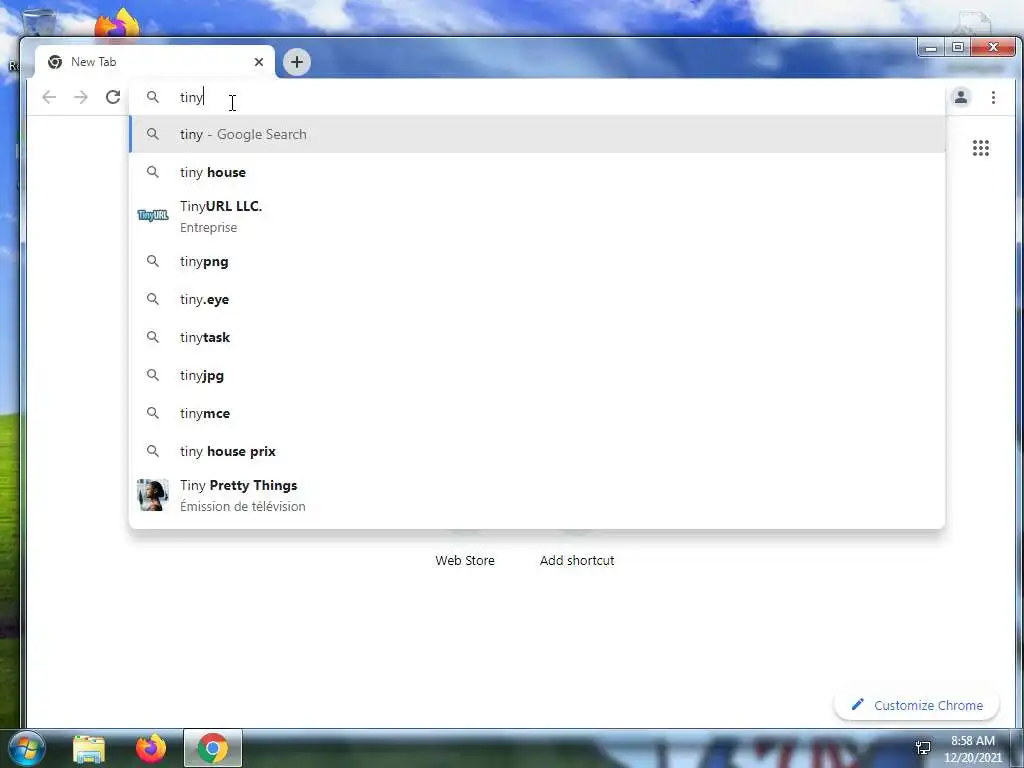Click search icon beside 'tinytask'
The height and width of the screenshot is (768, 1024).
coord(152,337)
